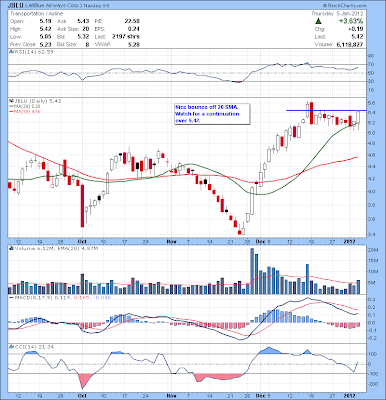The height and width of the screenshot is (400, 386).
Task: Click the red MA(50) legend
Action: coord(25,111)
